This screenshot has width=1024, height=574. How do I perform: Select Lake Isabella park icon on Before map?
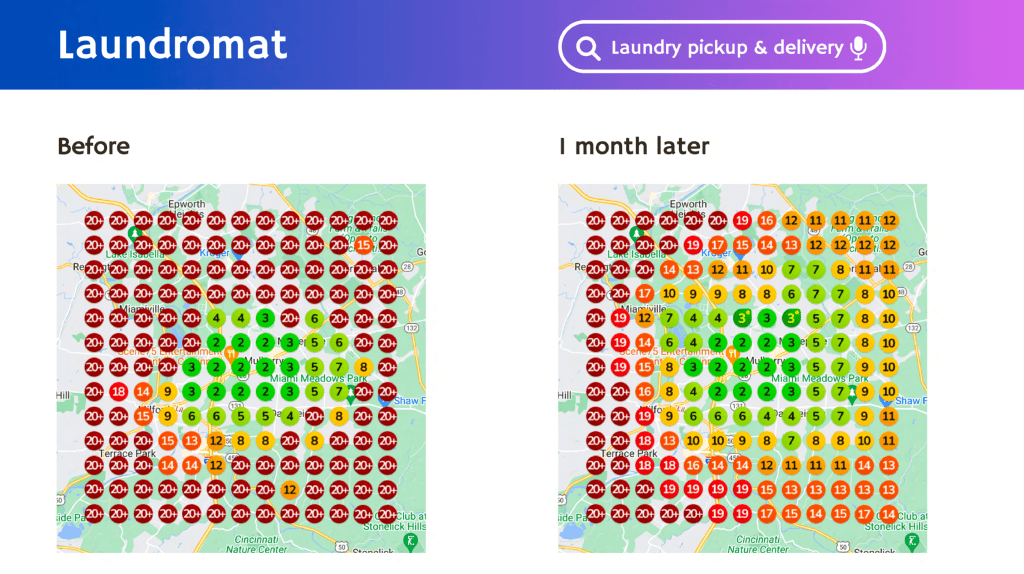coord(133,233)
